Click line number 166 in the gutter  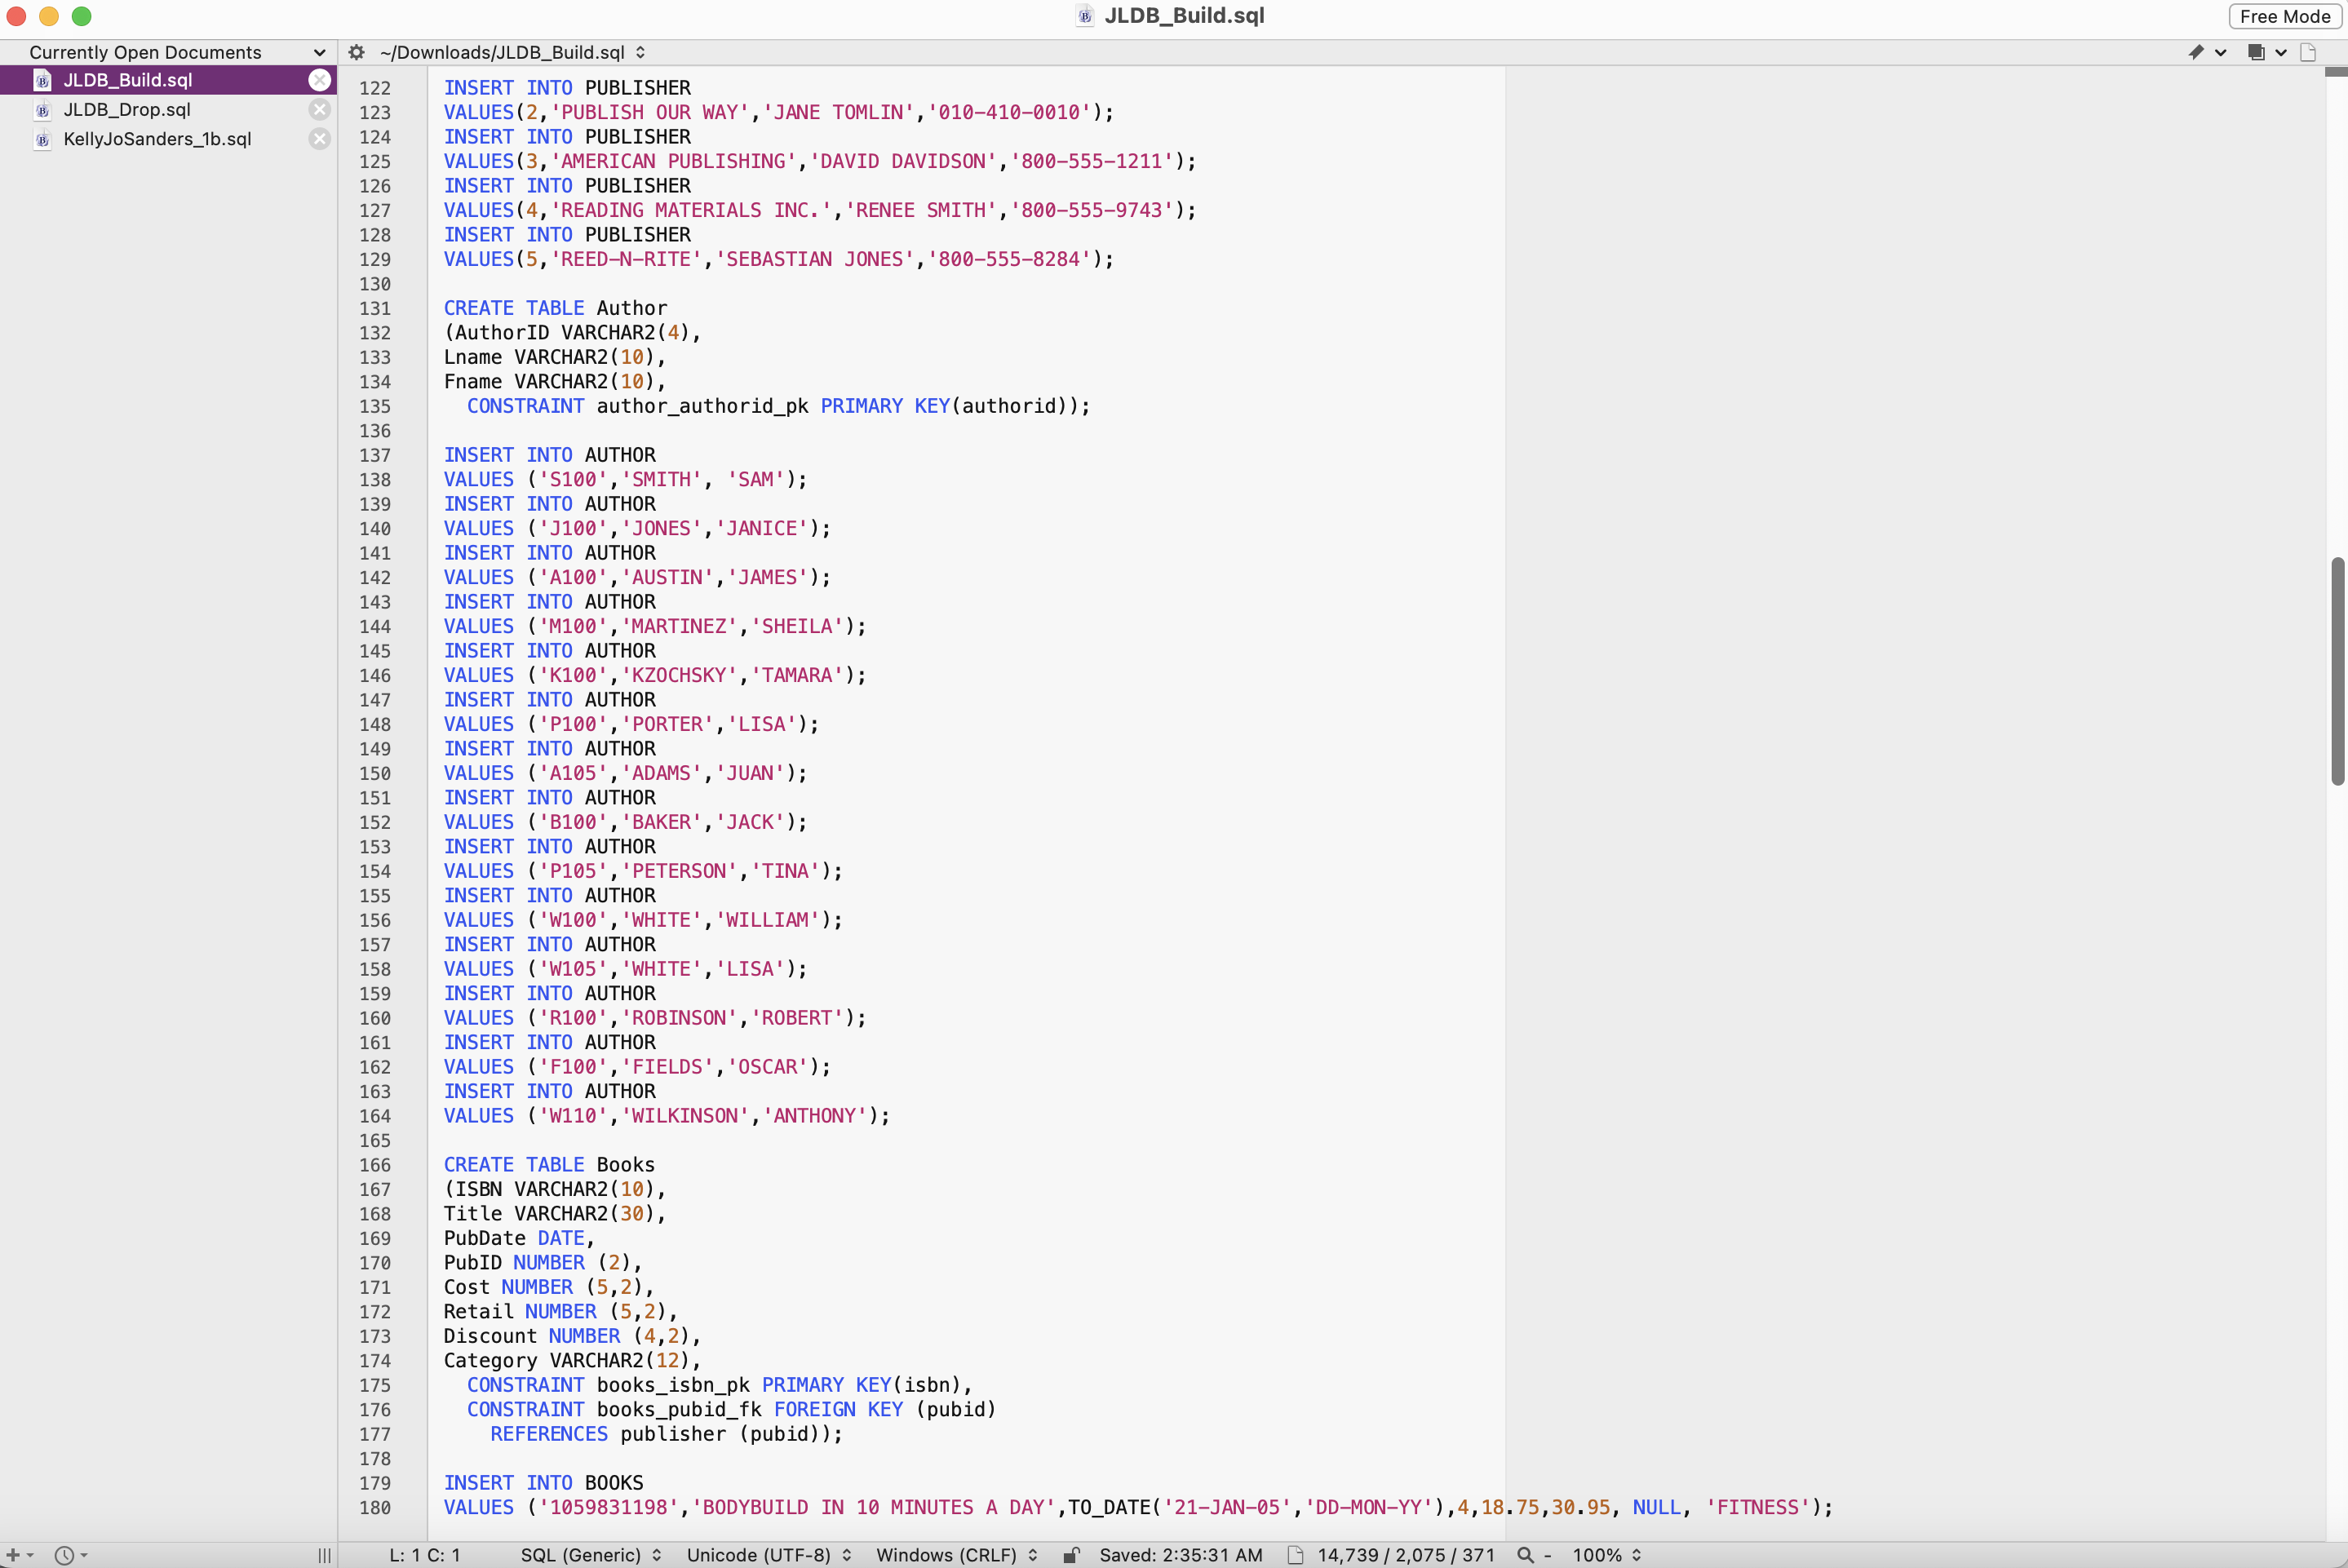(x=375, y=1165)
